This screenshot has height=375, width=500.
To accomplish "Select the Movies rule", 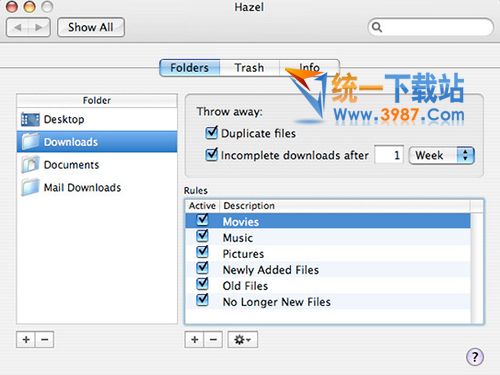I will pyautogui.click(x=328, y=221).
